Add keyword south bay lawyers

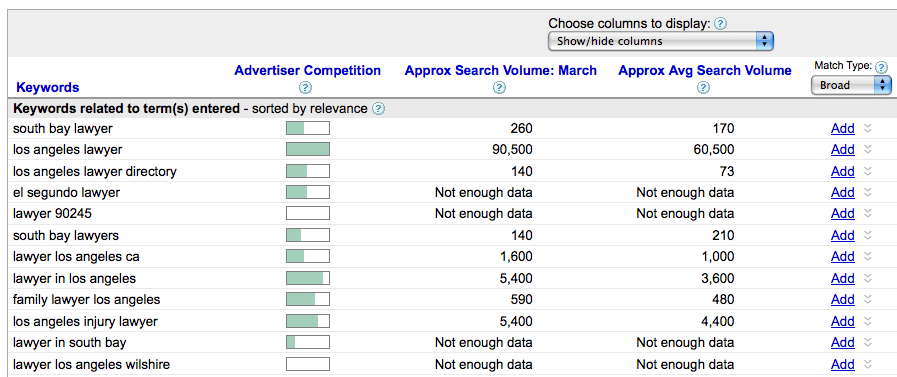pos(843,235)
